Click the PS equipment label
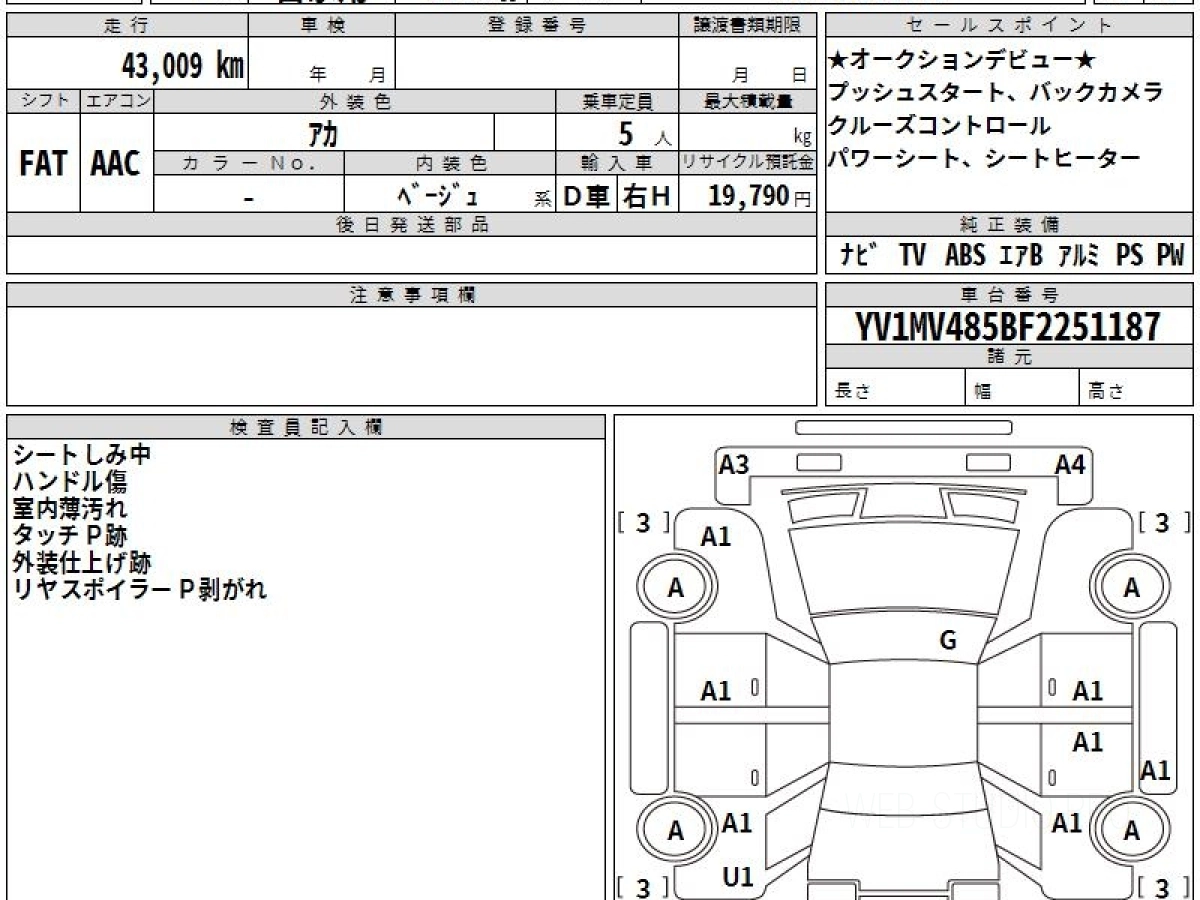This screenshot has width=1200, height=900. coord(1130,256)
